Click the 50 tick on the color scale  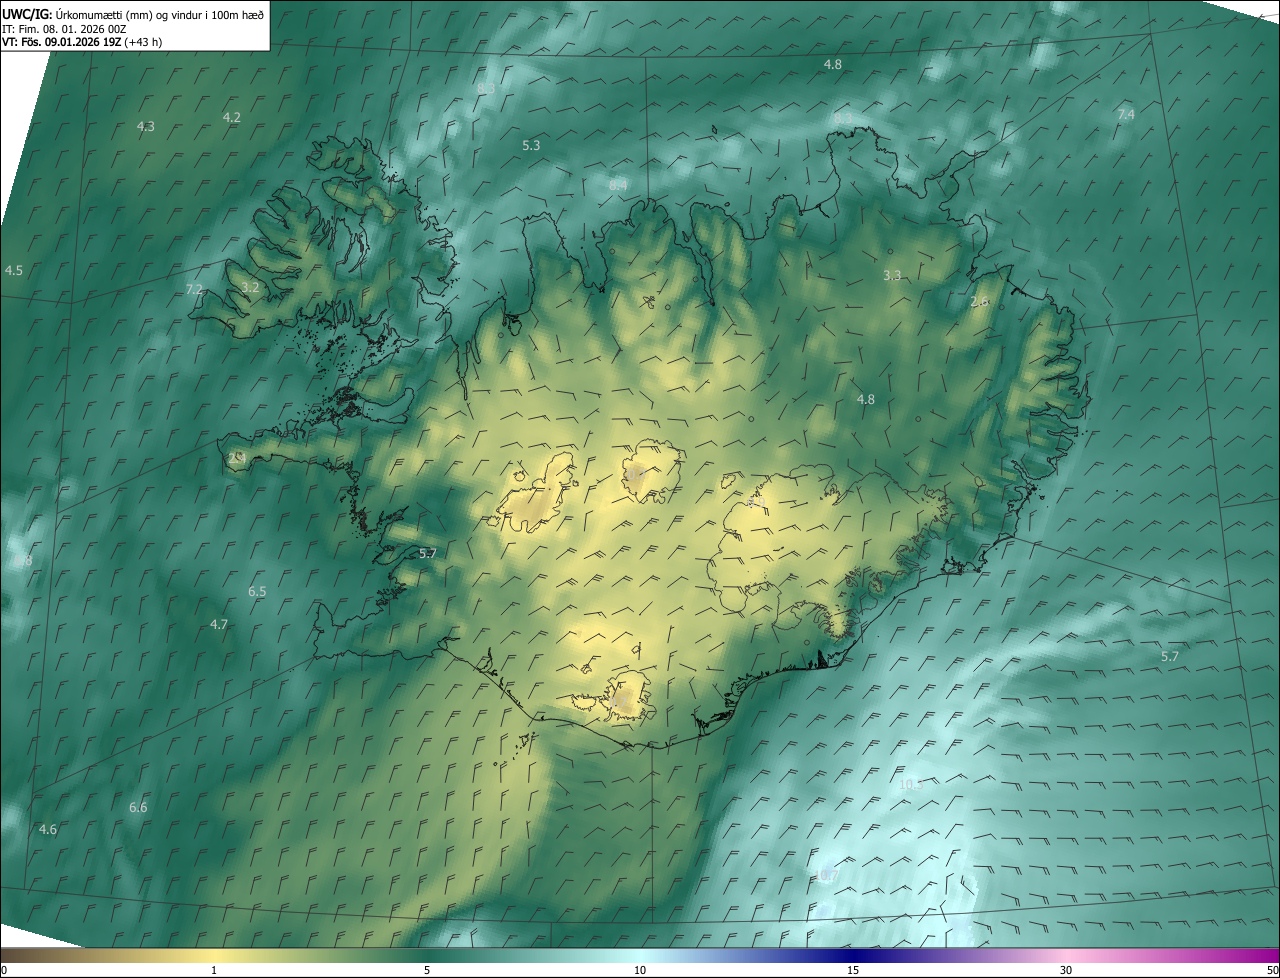[1273, 970]
